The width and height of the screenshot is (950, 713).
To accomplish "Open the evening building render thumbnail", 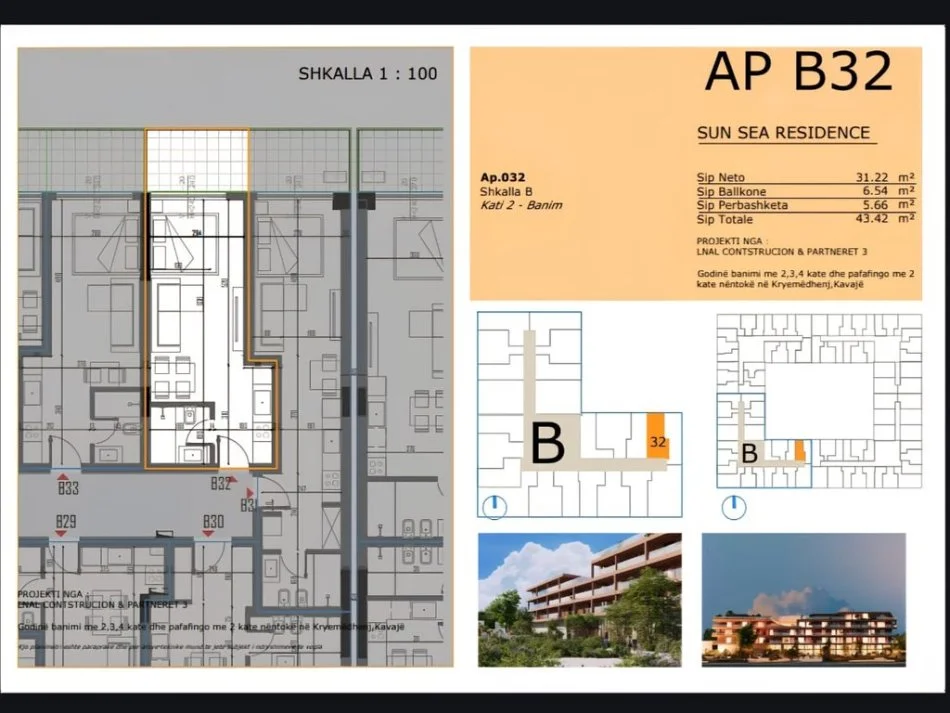I will pos(803,600).
